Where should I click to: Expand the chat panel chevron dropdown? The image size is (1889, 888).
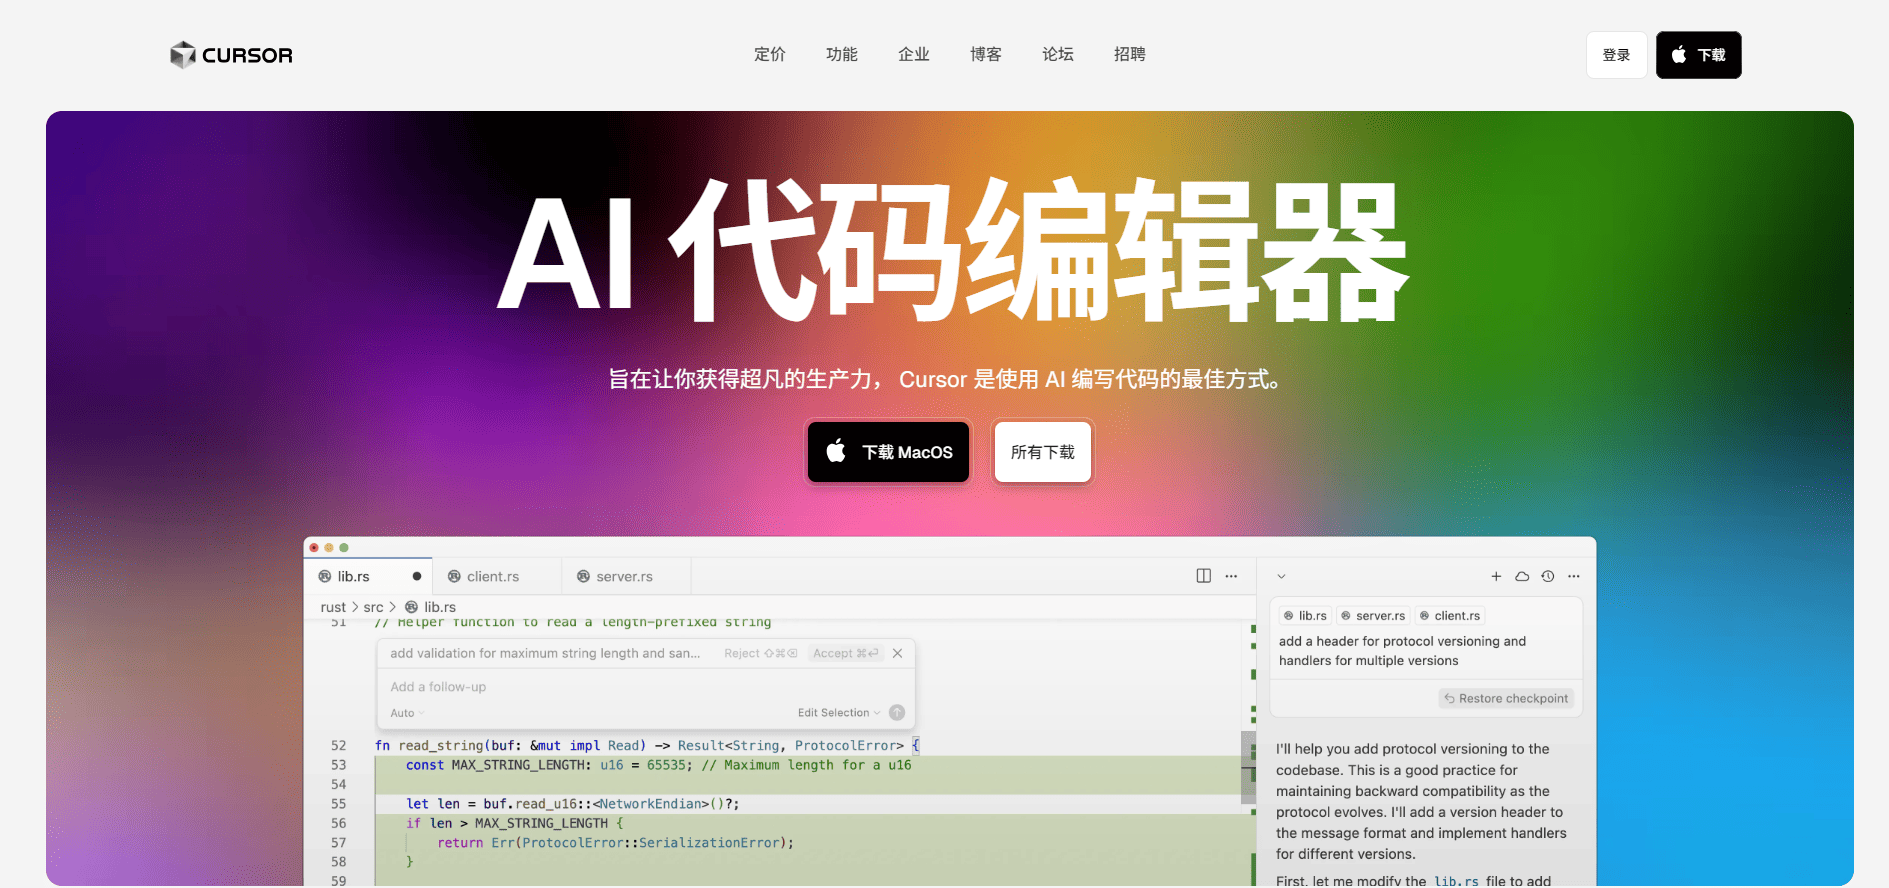pos(1281,576)
